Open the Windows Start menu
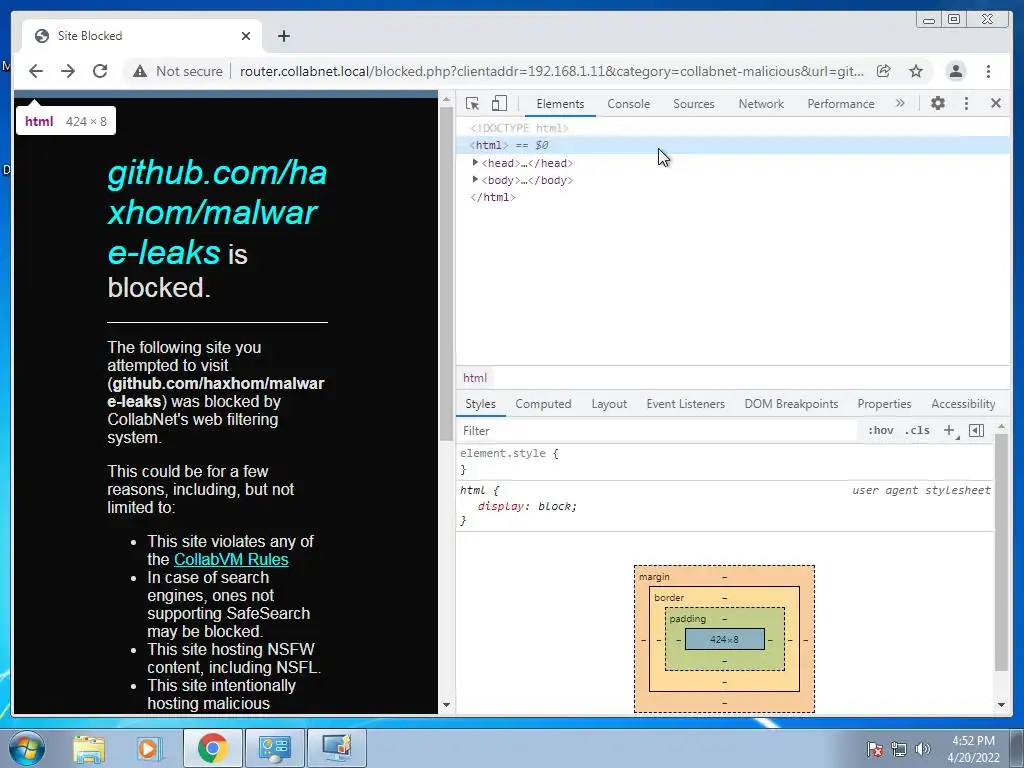Screen dimensions: 1024x768 [x=27, y=748]
